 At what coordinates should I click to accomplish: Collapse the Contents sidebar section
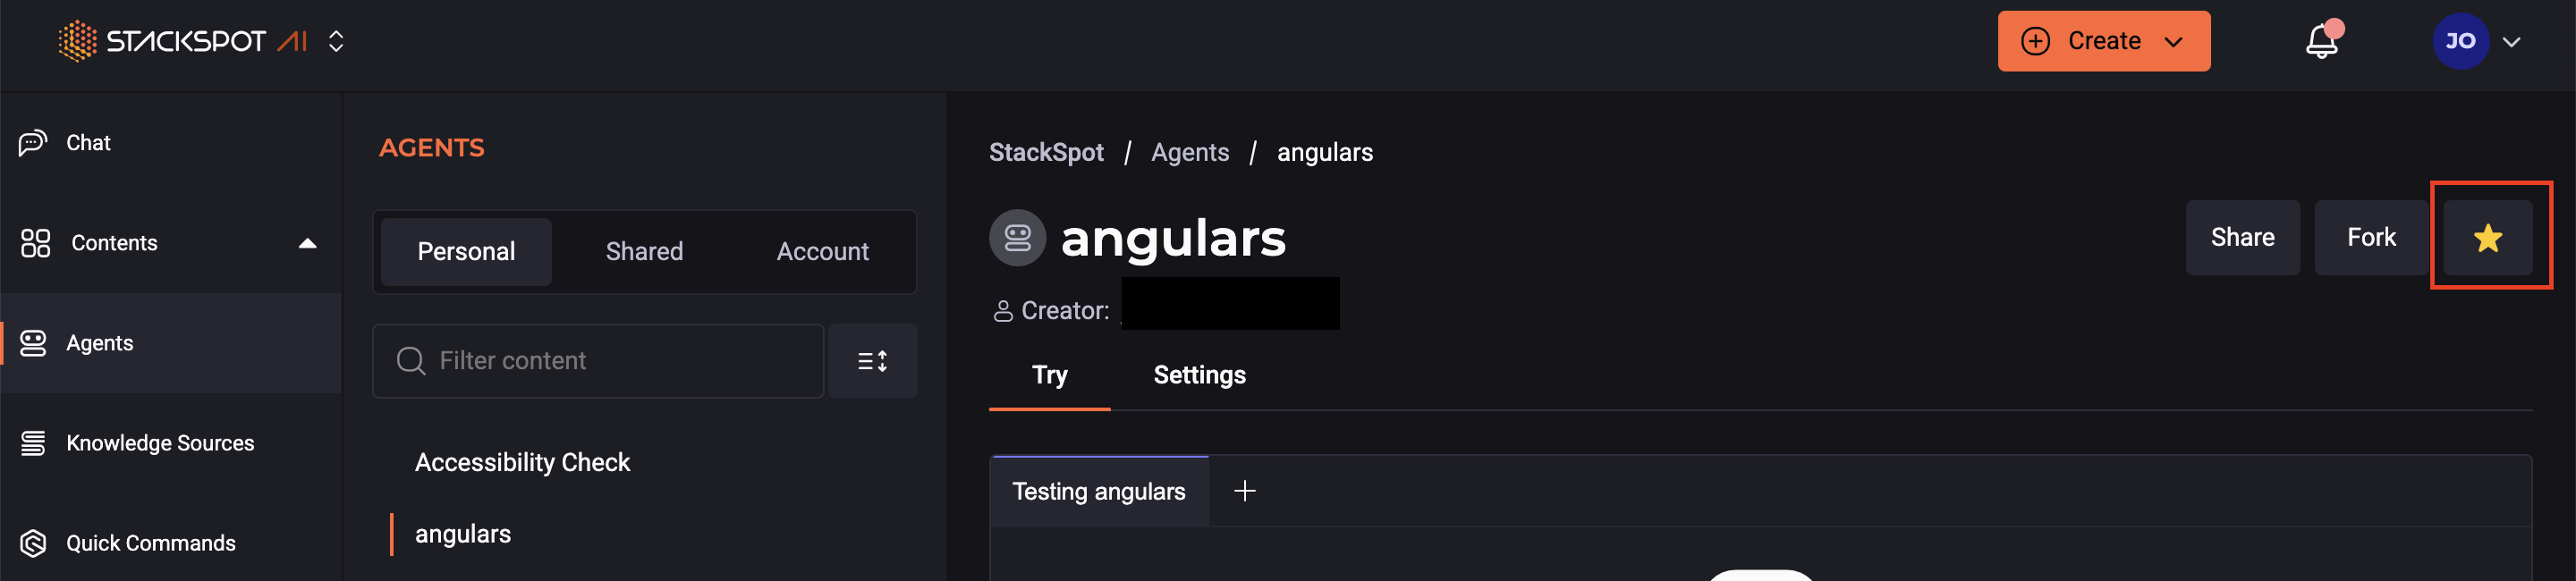click(x=307, y=243)
